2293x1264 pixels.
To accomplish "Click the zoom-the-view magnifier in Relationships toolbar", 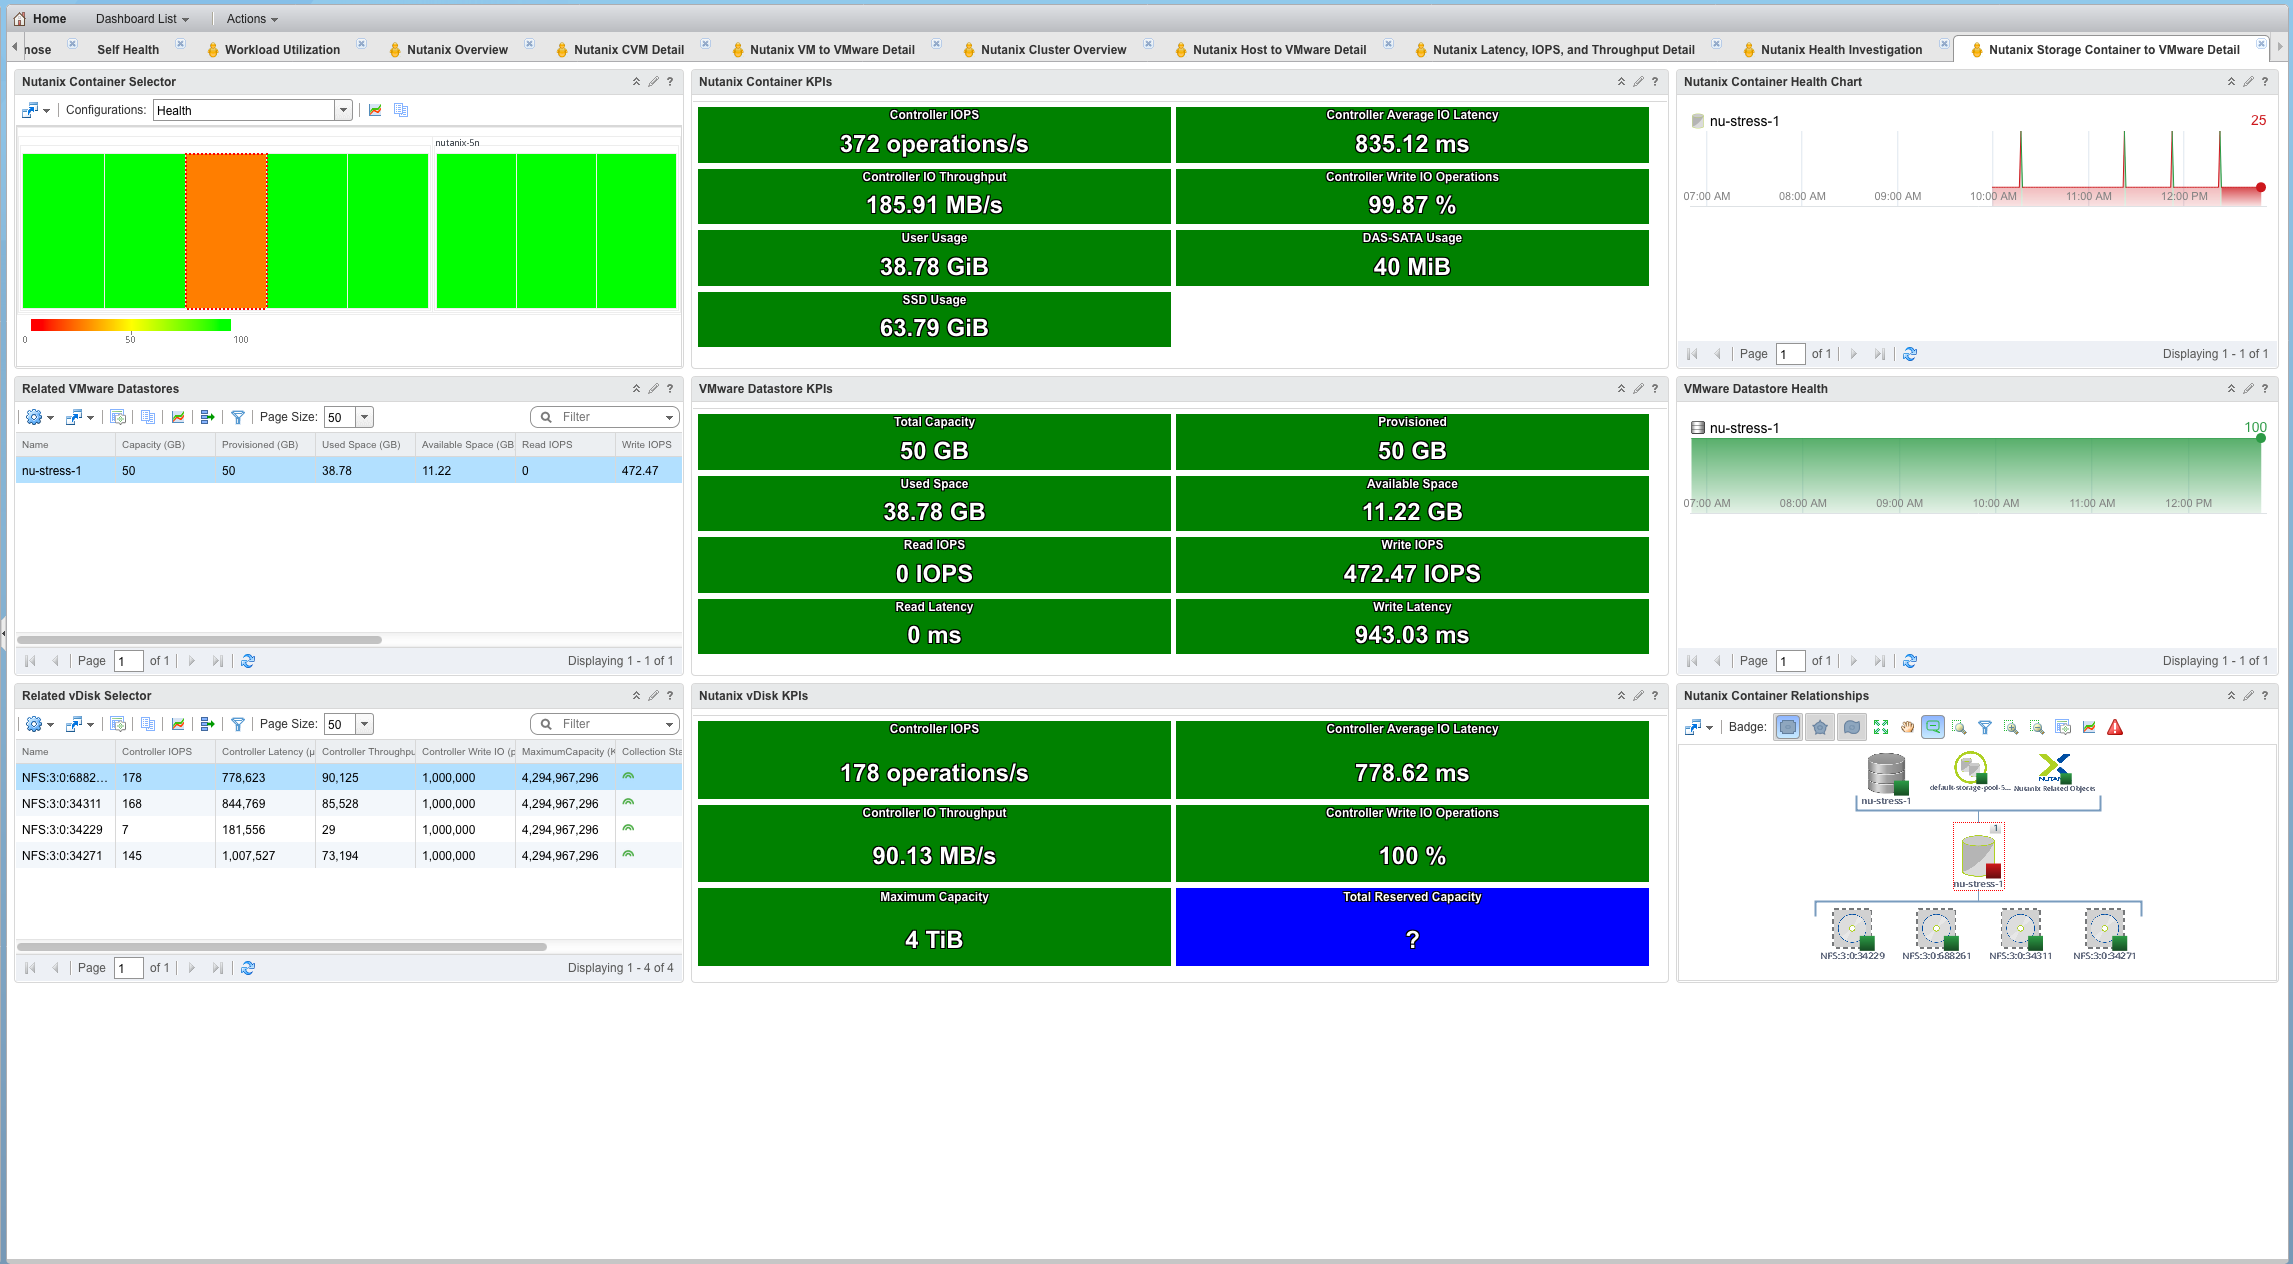I will click(x=1959, y=727).
